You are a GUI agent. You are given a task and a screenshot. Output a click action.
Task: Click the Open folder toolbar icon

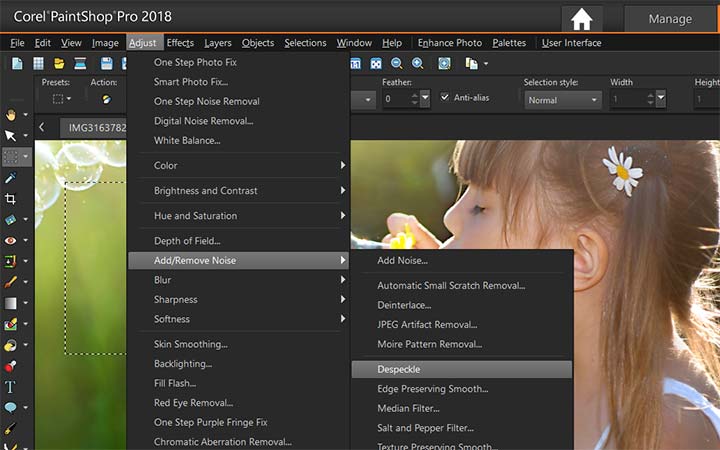[x=59, y=63]
